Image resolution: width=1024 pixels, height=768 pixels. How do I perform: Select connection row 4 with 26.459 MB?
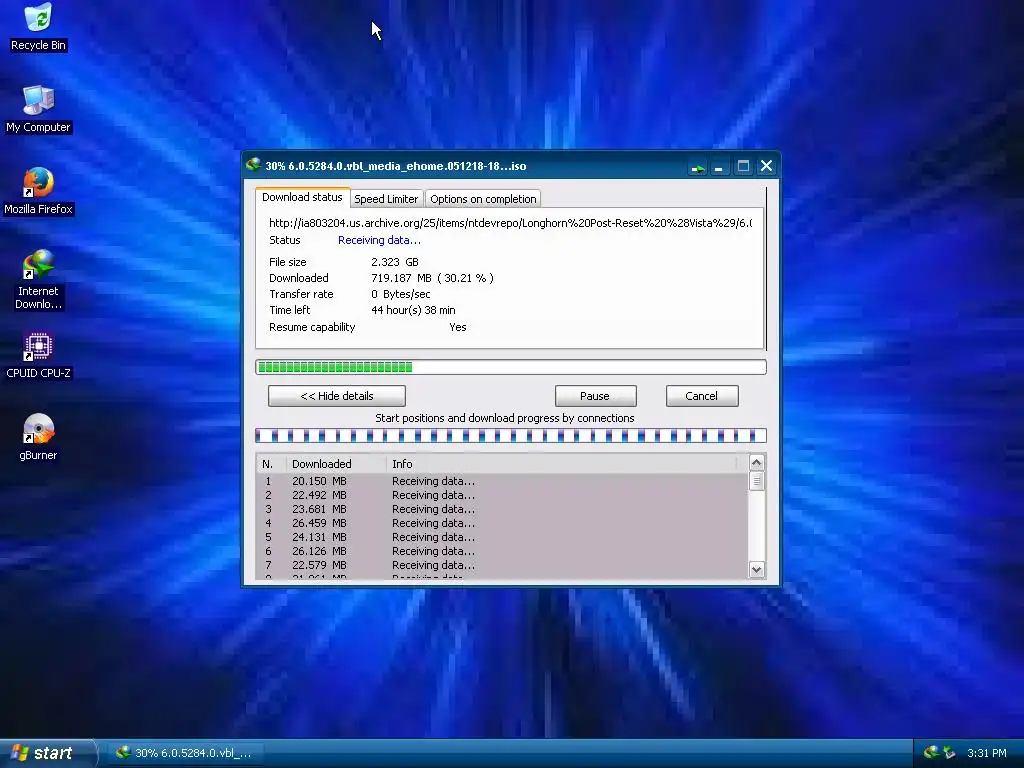(x=502, y=523)
